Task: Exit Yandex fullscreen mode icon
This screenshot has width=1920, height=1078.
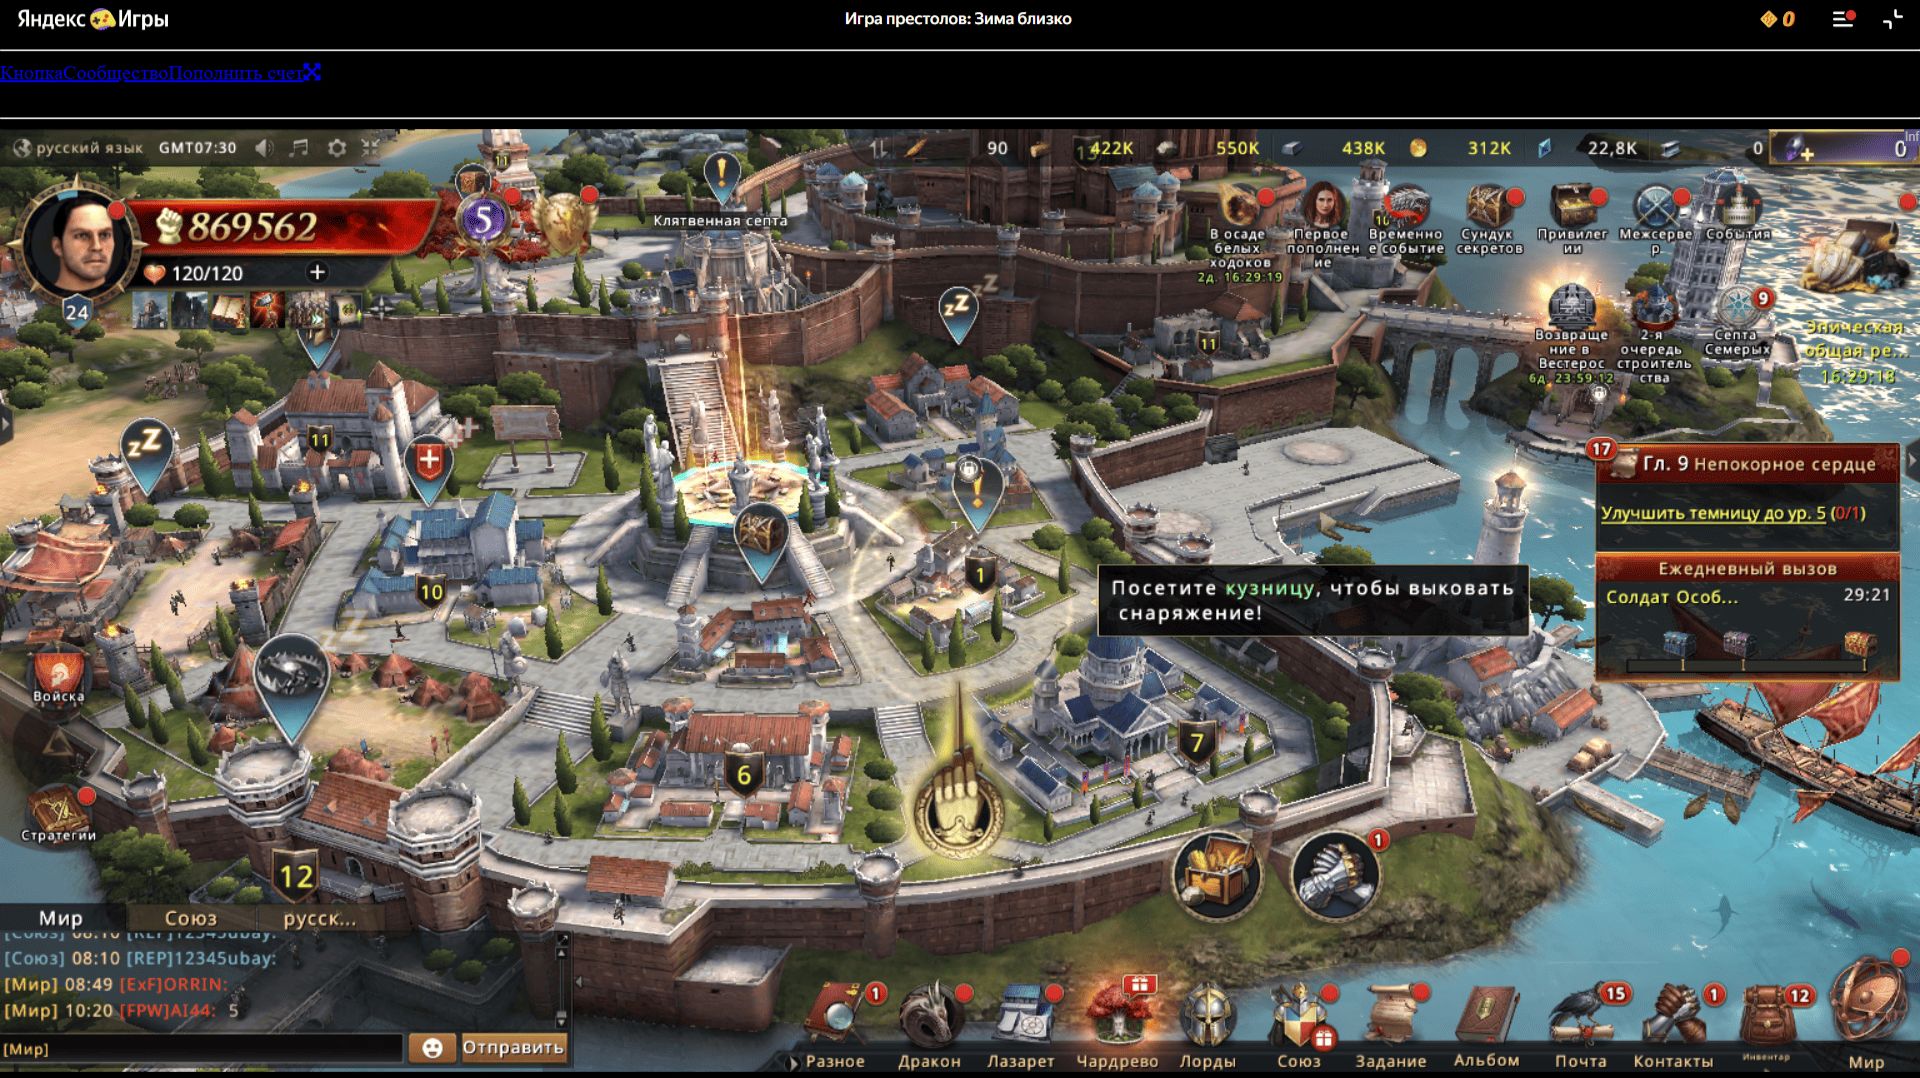Action: click(x=1892, y=19)
